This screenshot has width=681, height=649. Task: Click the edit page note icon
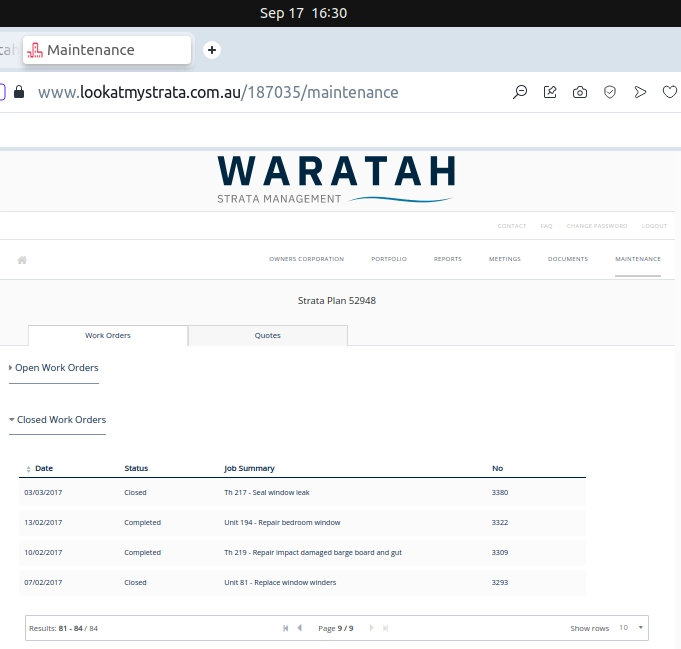[x=550, y=92]
